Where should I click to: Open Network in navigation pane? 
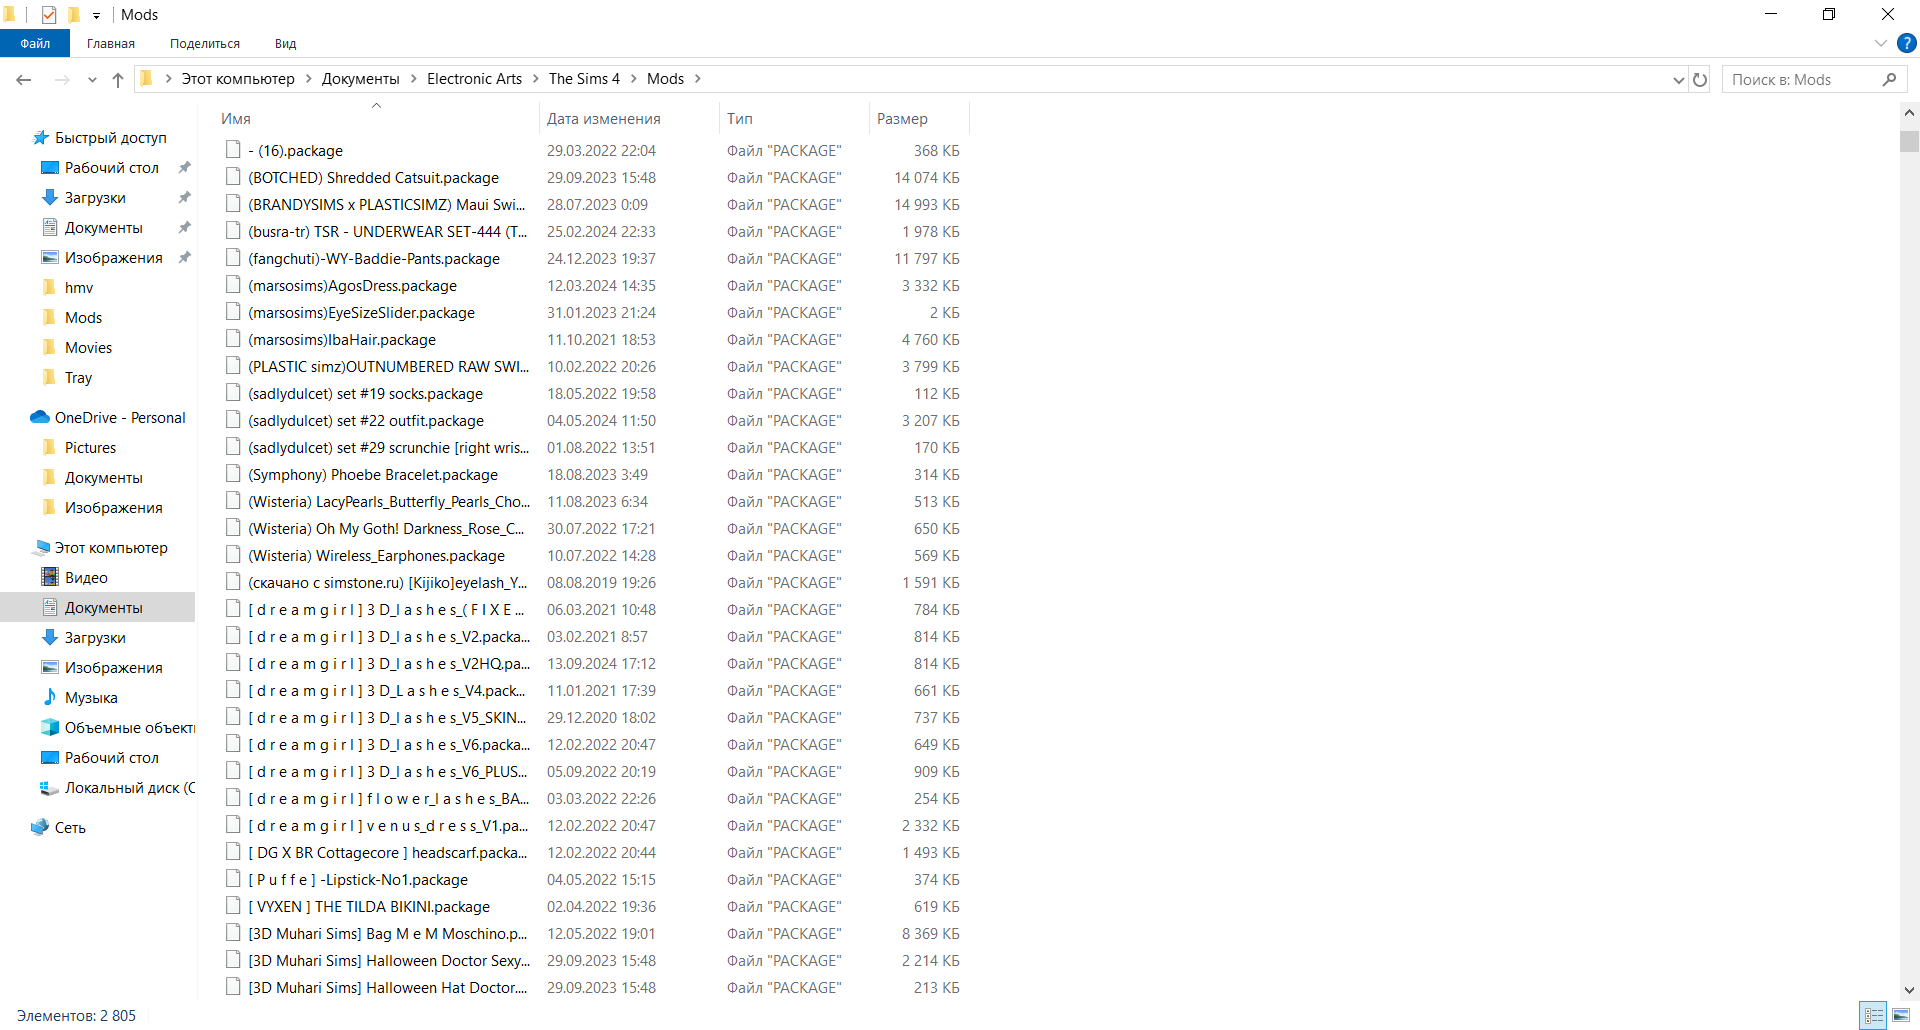(58, 828)
